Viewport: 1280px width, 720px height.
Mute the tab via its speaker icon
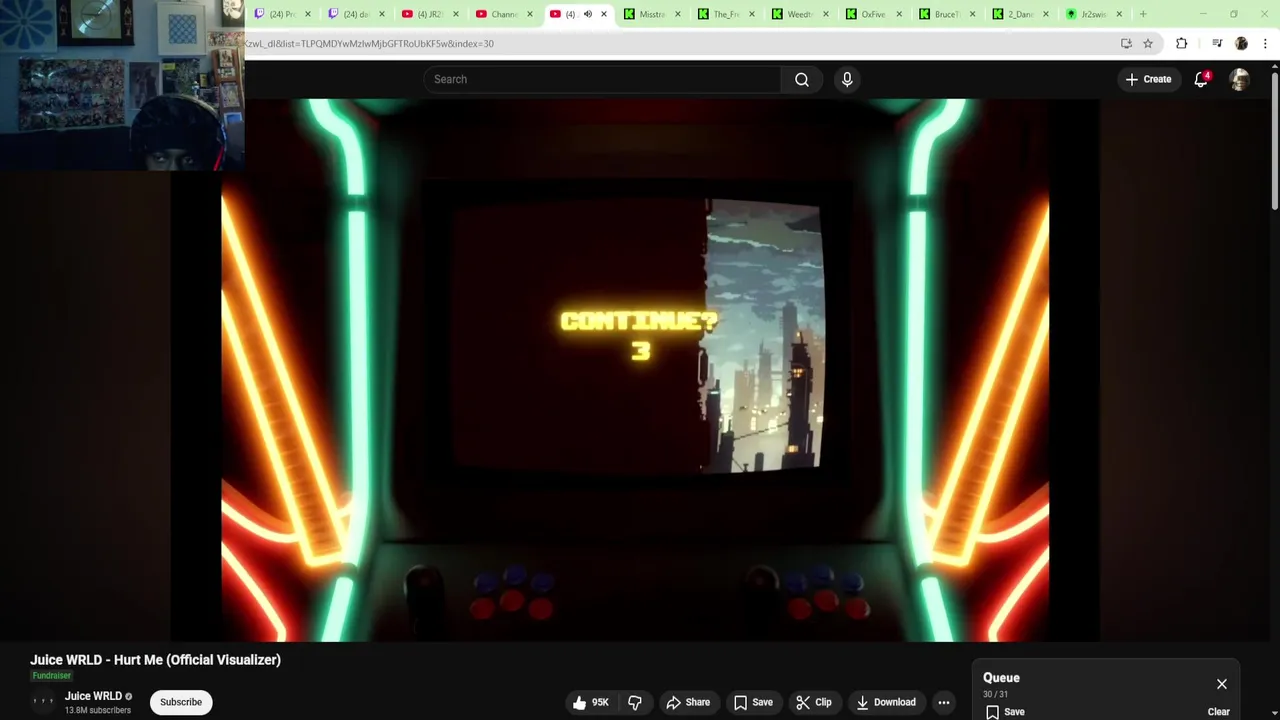coord(587,14)
